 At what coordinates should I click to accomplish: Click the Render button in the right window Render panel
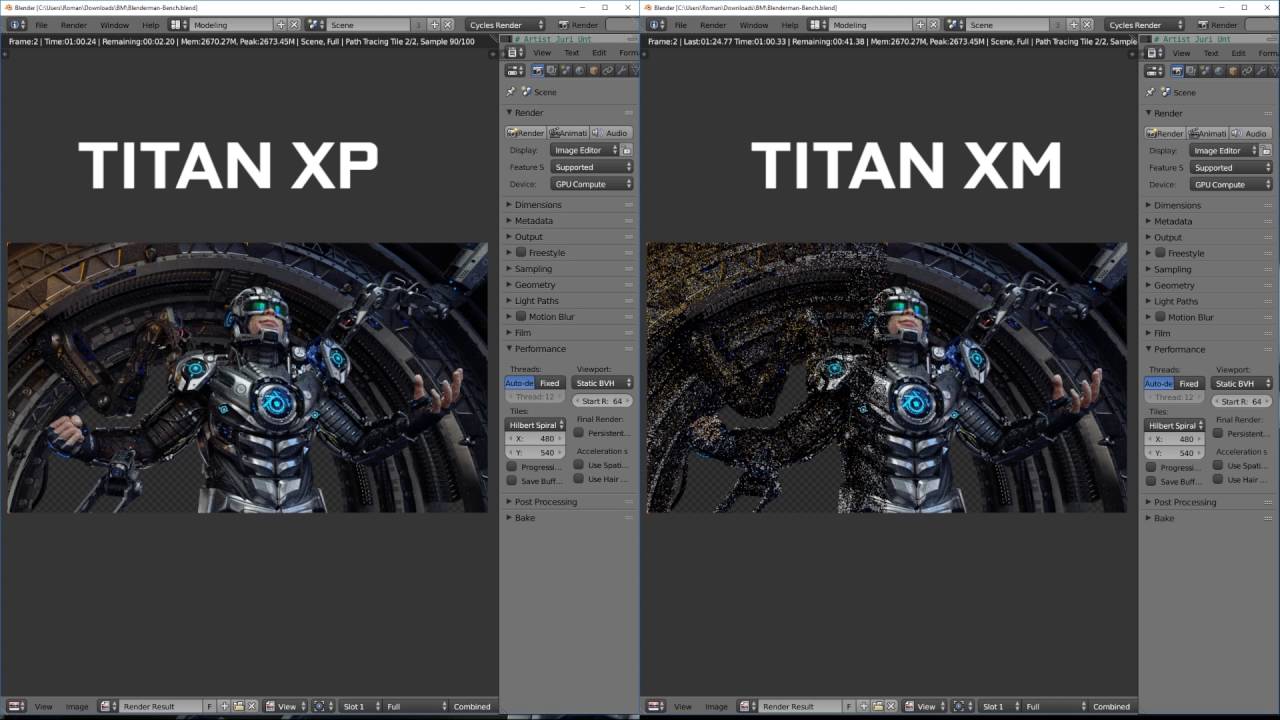tap(1165, 133)
